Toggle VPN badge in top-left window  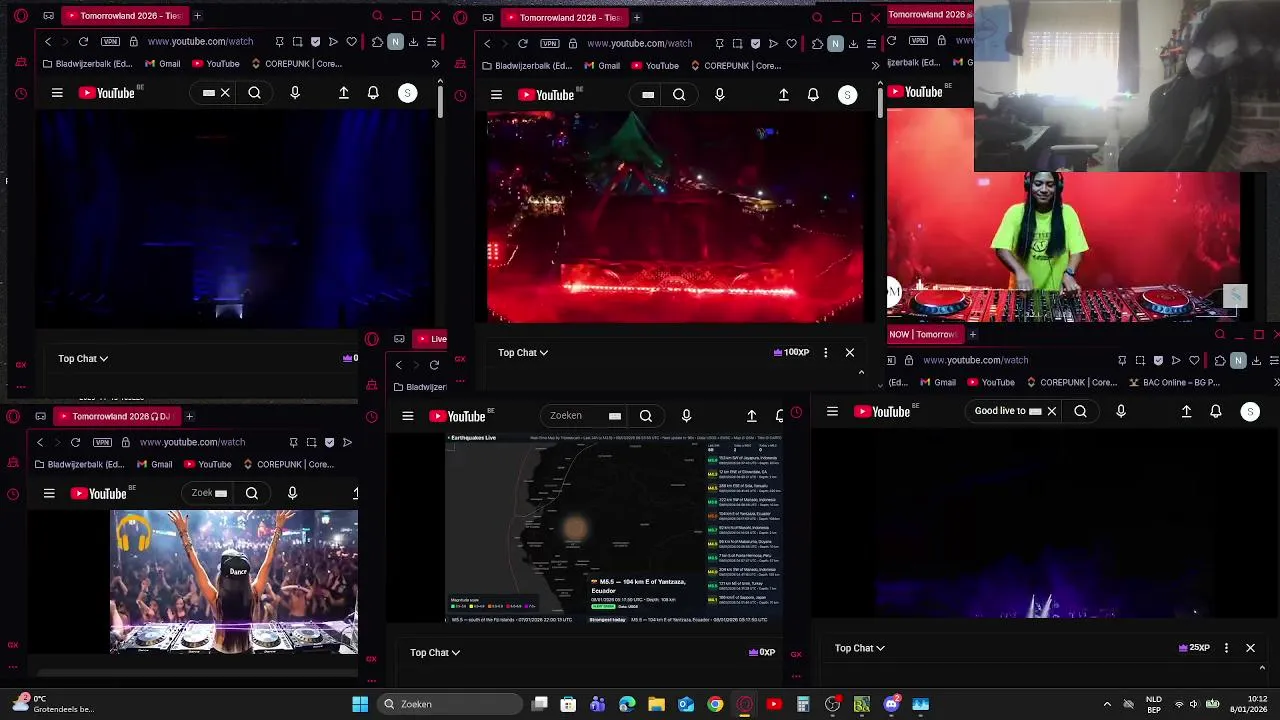pos(110,42)
